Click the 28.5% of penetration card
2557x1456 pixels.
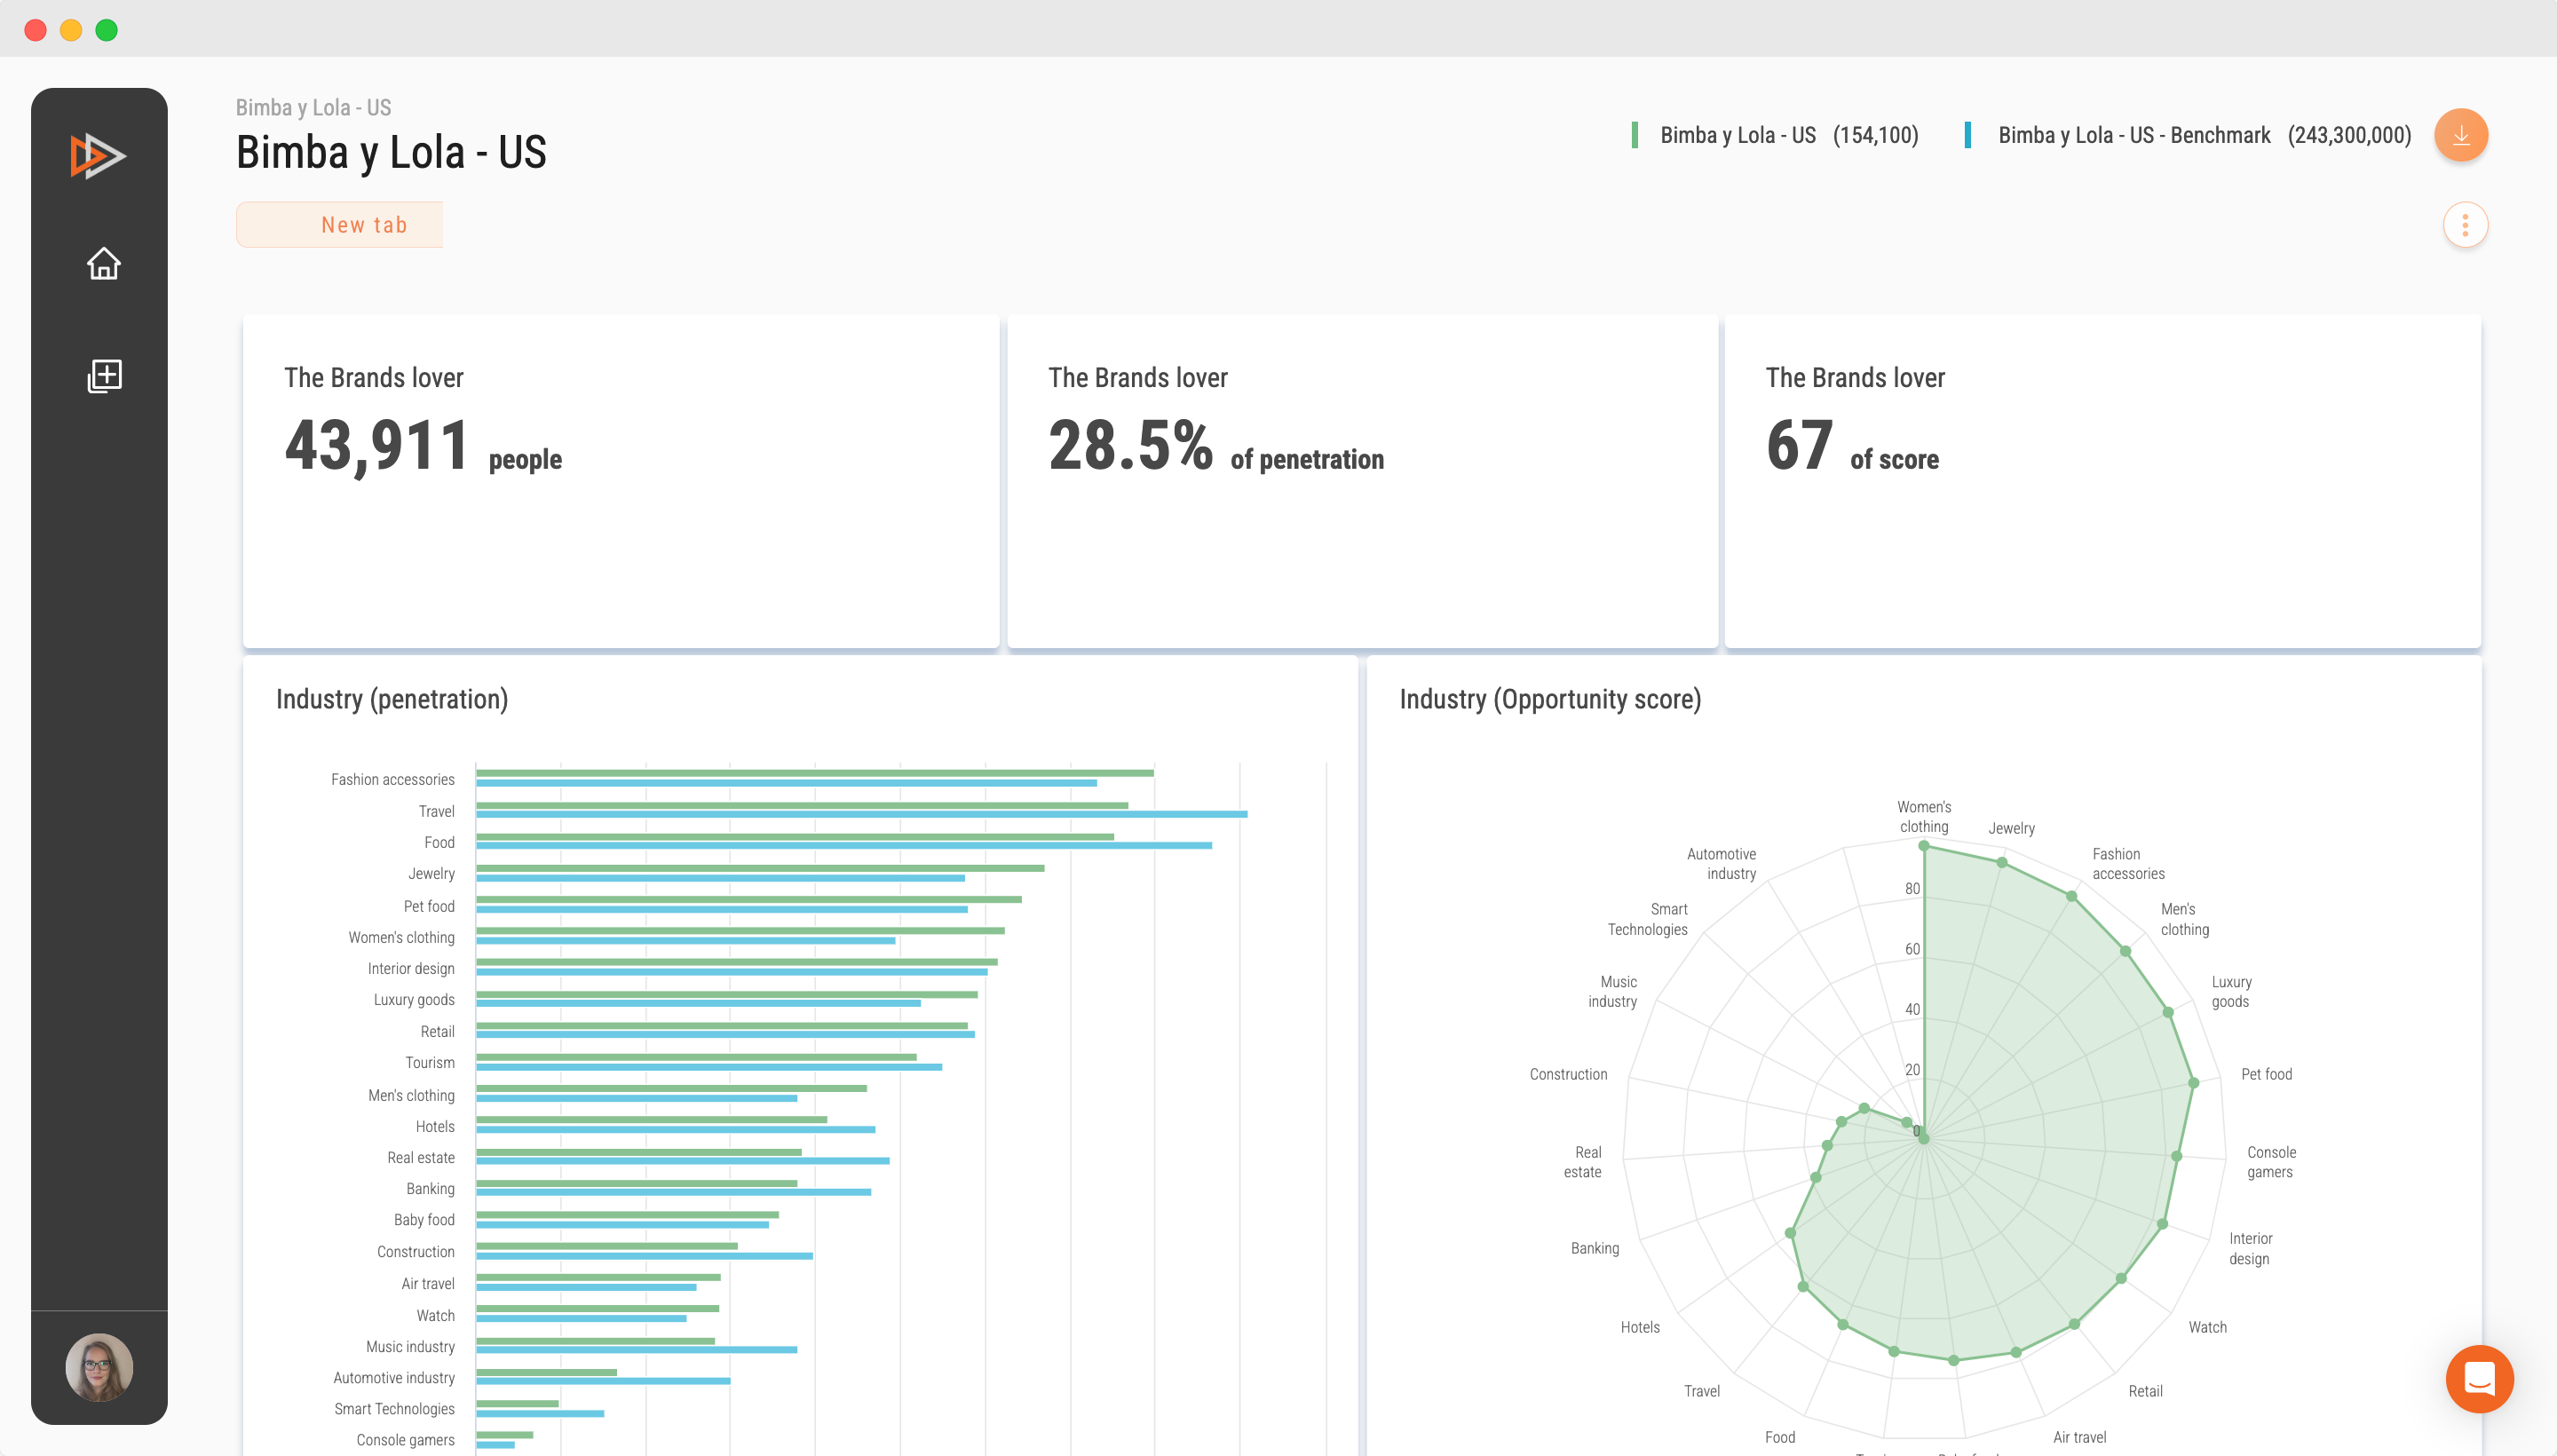tap(1362, 482)
